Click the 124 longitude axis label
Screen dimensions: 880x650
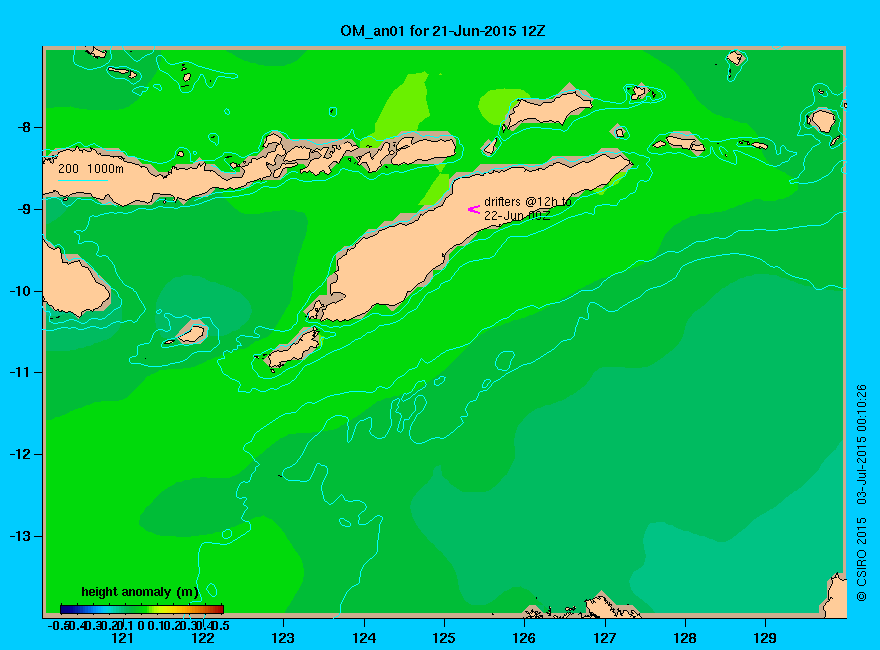364,638
